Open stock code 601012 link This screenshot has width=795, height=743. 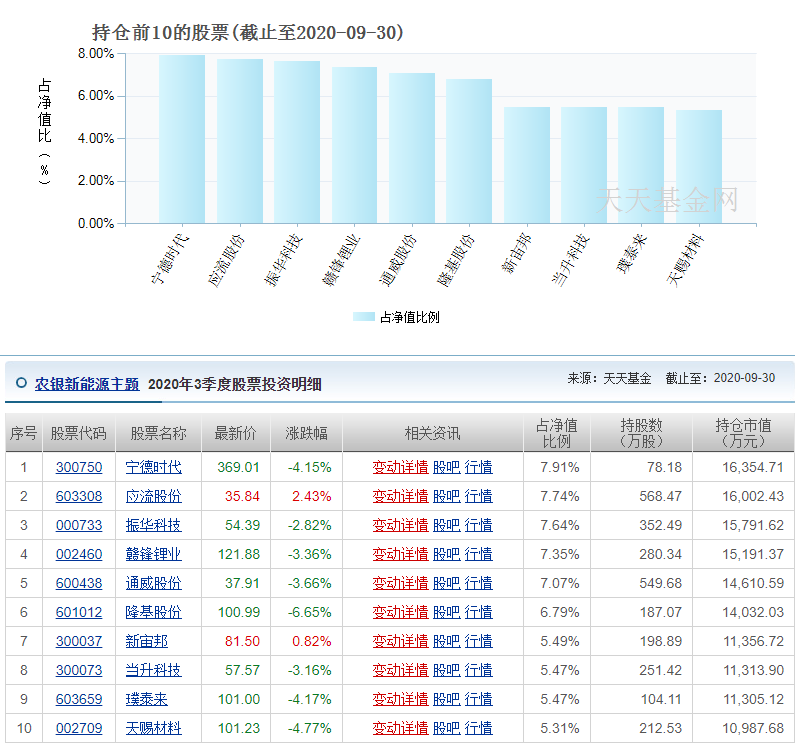(x=79, y=612)
